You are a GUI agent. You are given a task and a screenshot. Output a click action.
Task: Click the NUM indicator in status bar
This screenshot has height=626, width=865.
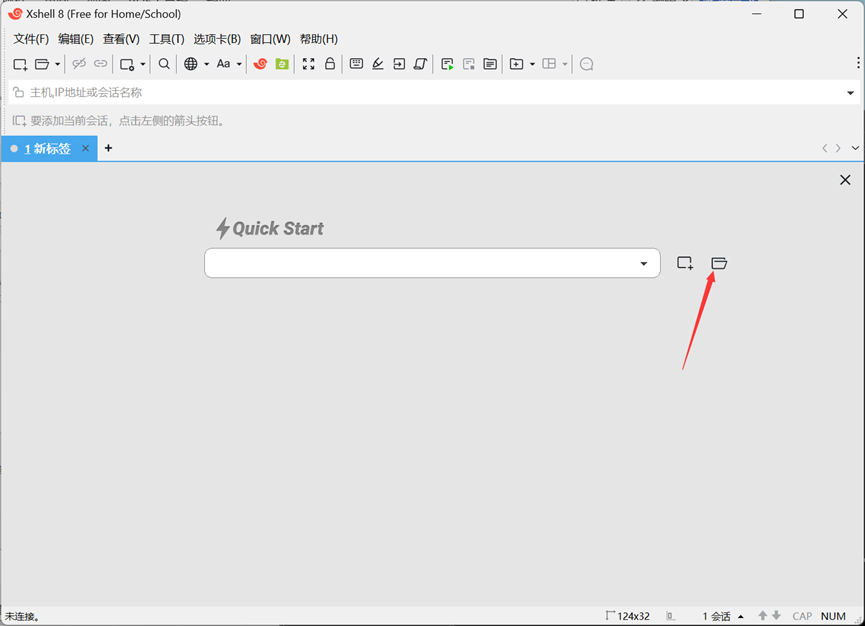click(x=833, y=616)
